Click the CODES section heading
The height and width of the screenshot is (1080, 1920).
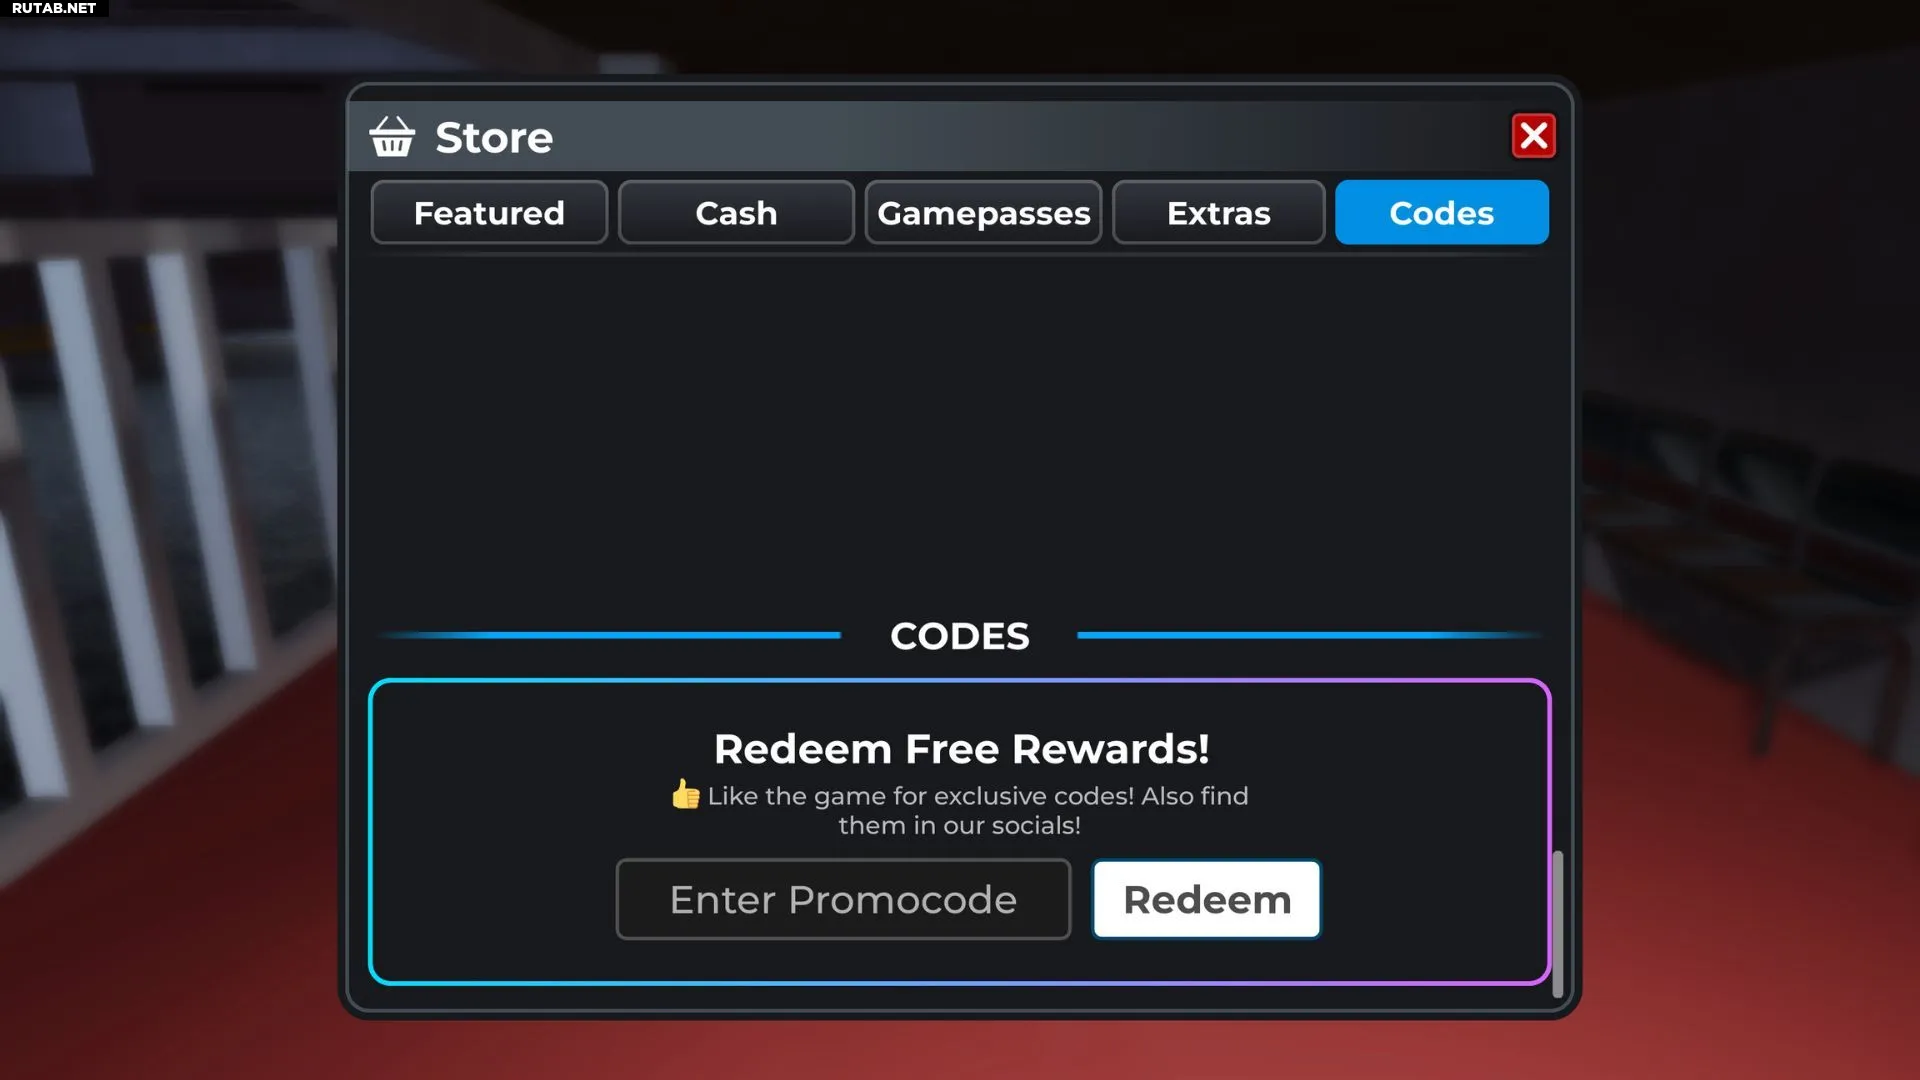(959, 636)
